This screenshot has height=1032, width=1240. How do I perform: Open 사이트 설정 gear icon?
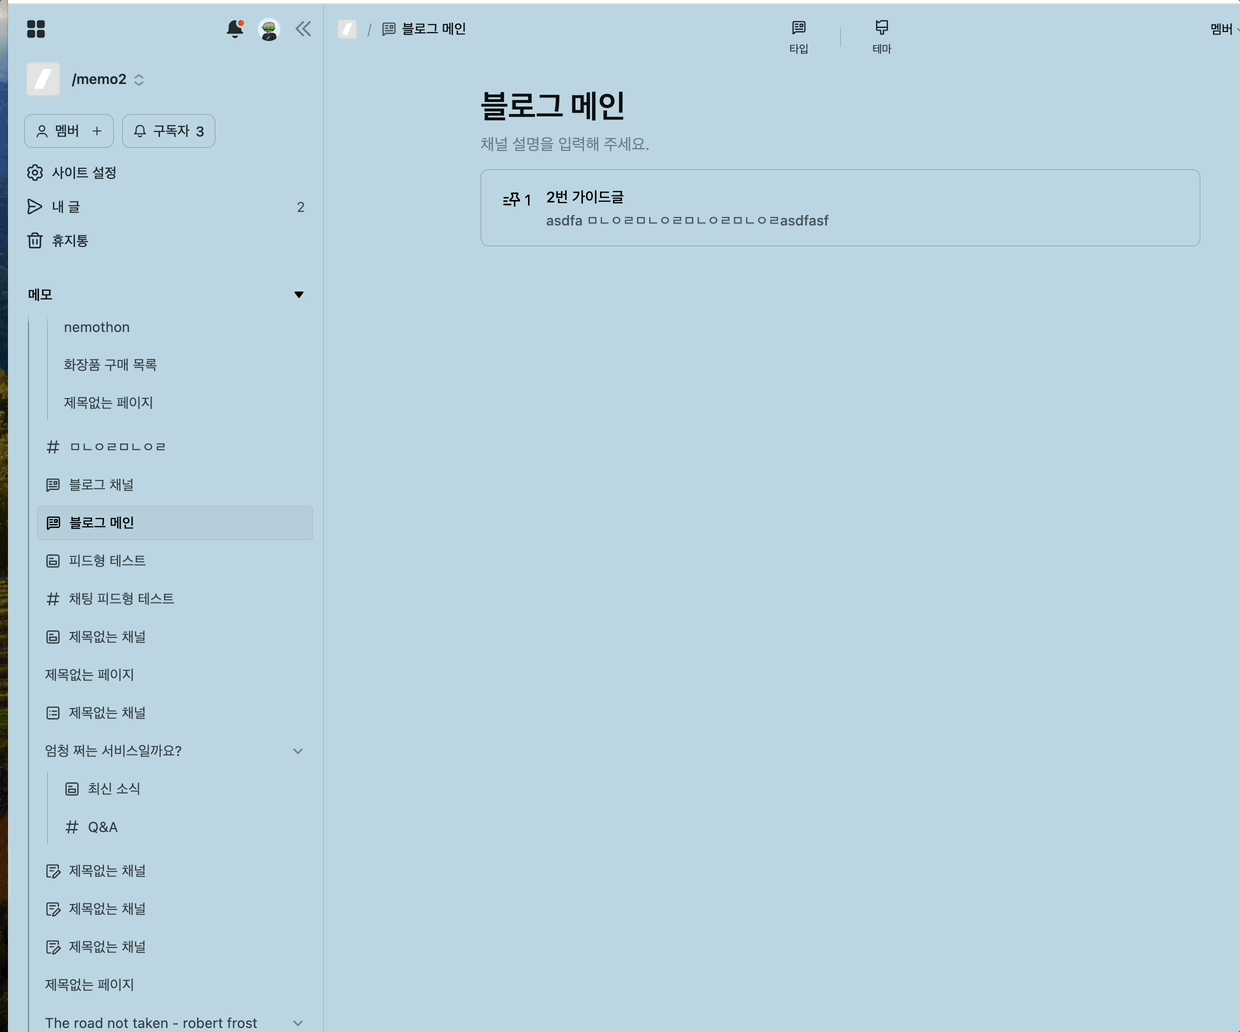(x=35, y=173)
